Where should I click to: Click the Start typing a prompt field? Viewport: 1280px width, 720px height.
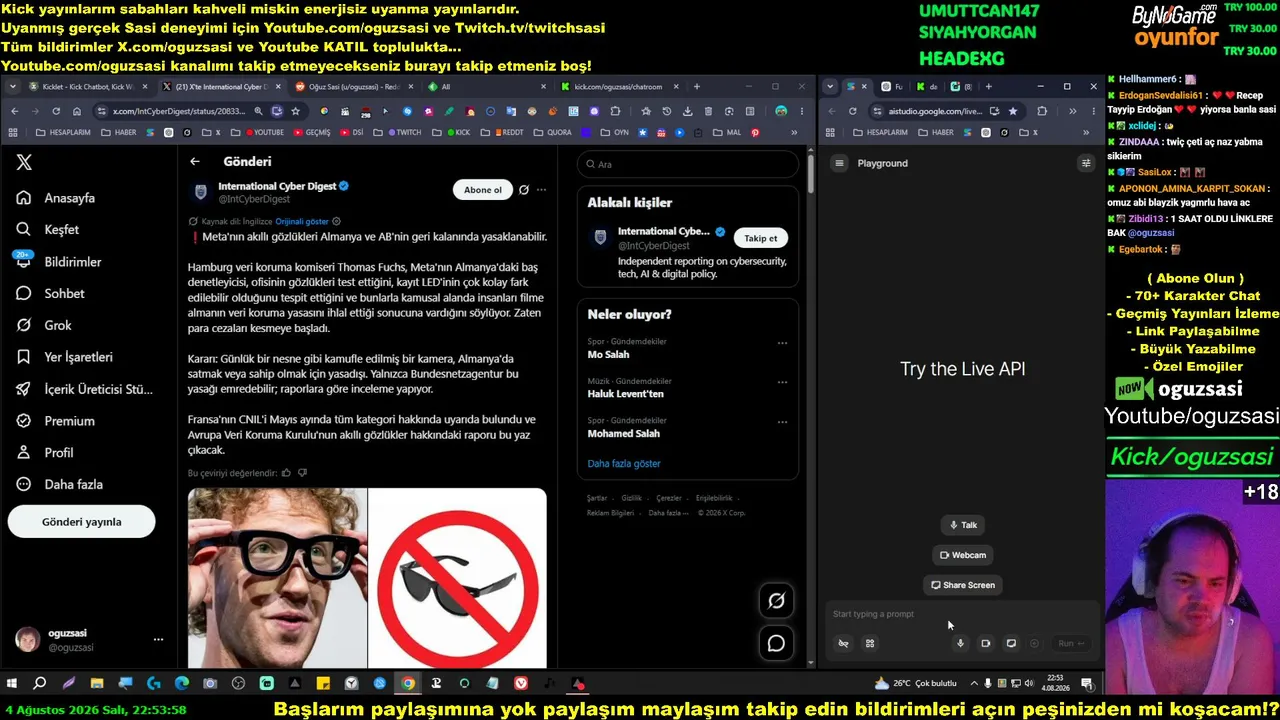[960, 614]
